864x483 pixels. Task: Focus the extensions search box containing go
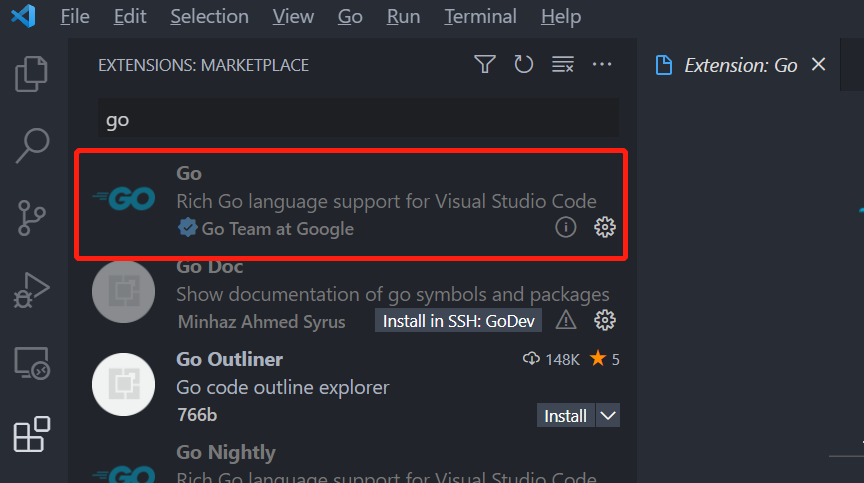358,118
